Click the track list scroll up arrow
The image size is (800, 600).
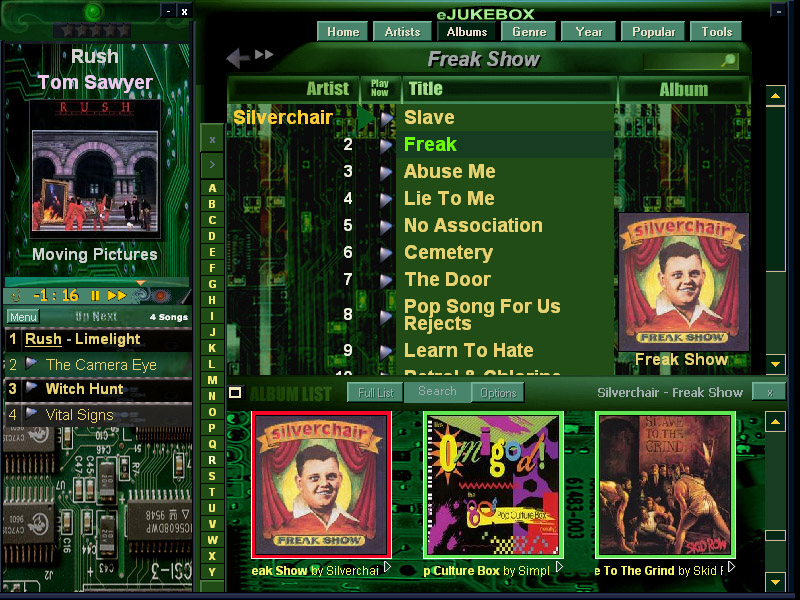point(776,95)
